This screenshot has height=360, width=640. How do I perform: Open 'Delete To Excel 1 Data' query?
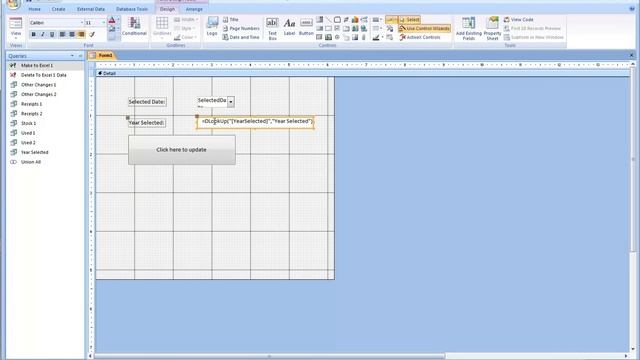coord(43,75)
